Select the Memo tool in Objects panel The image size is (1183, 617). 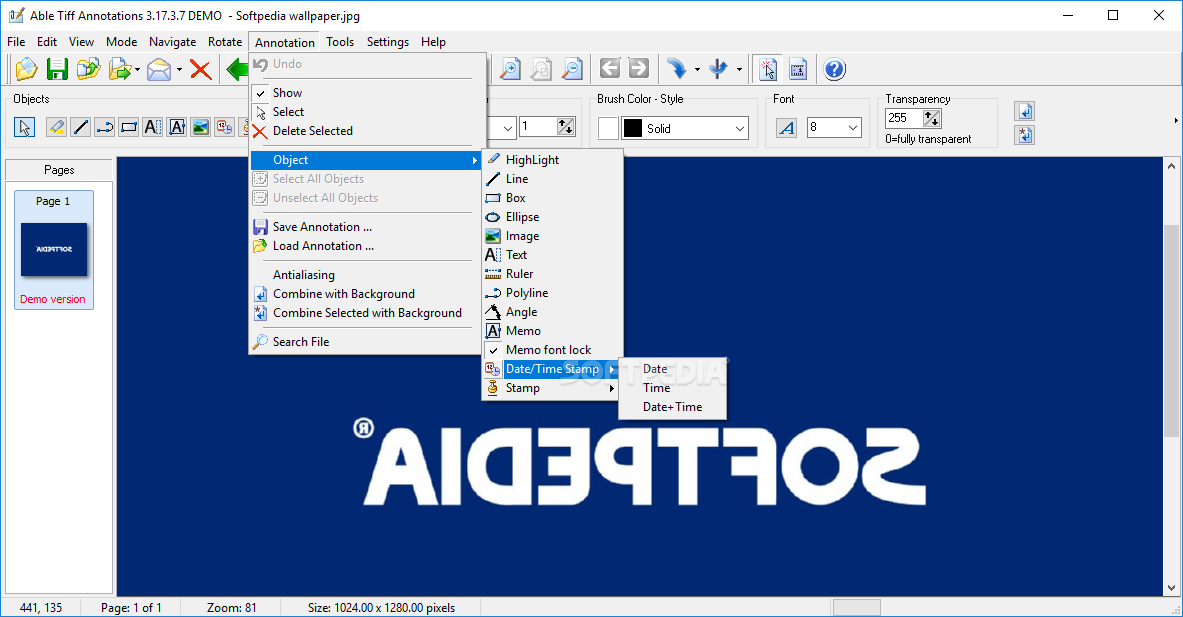click(x=177, y=127)
